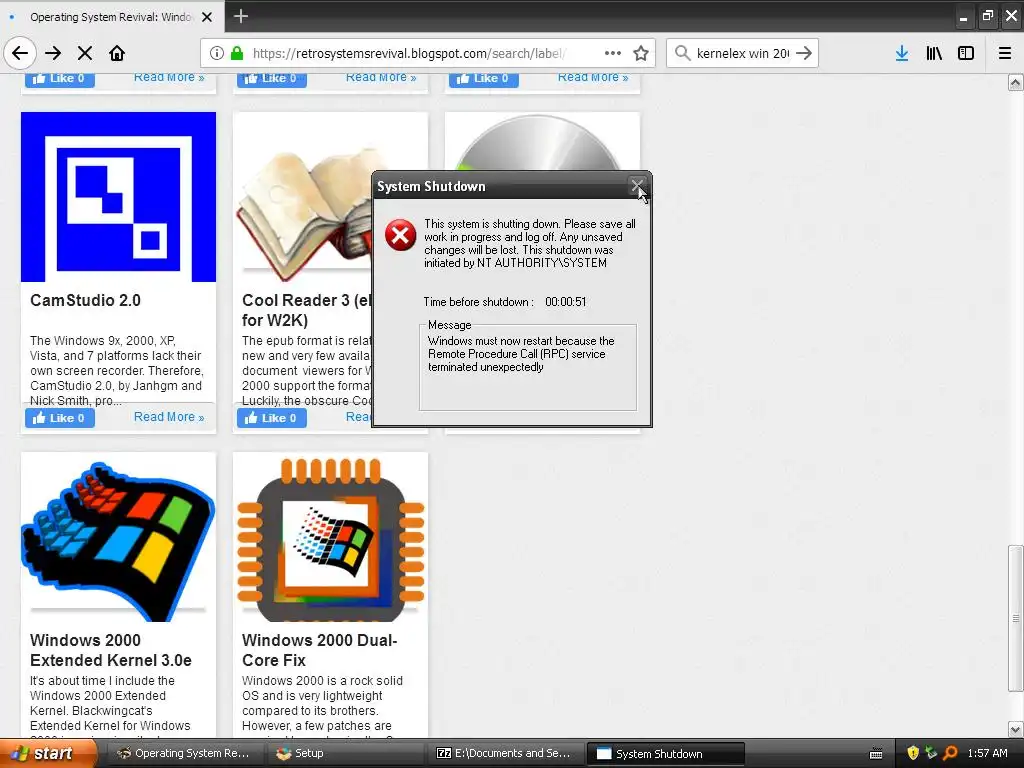Click scrollbar down arrow on the page
Image resolution: width=1024 pixels, height=768 pixels.
1016,729
